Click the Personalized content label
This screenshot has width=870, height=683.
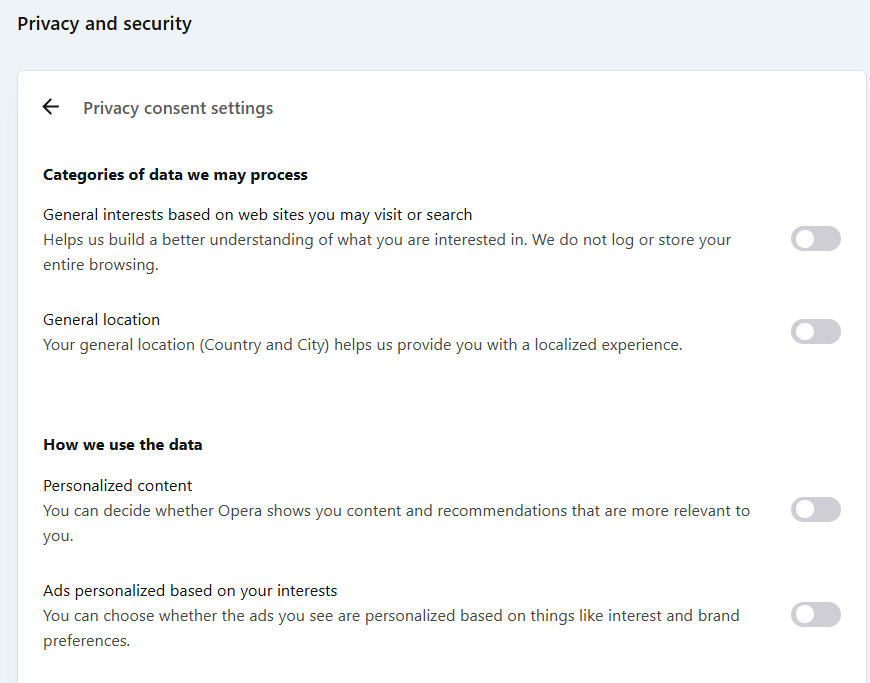click(118, 485)
